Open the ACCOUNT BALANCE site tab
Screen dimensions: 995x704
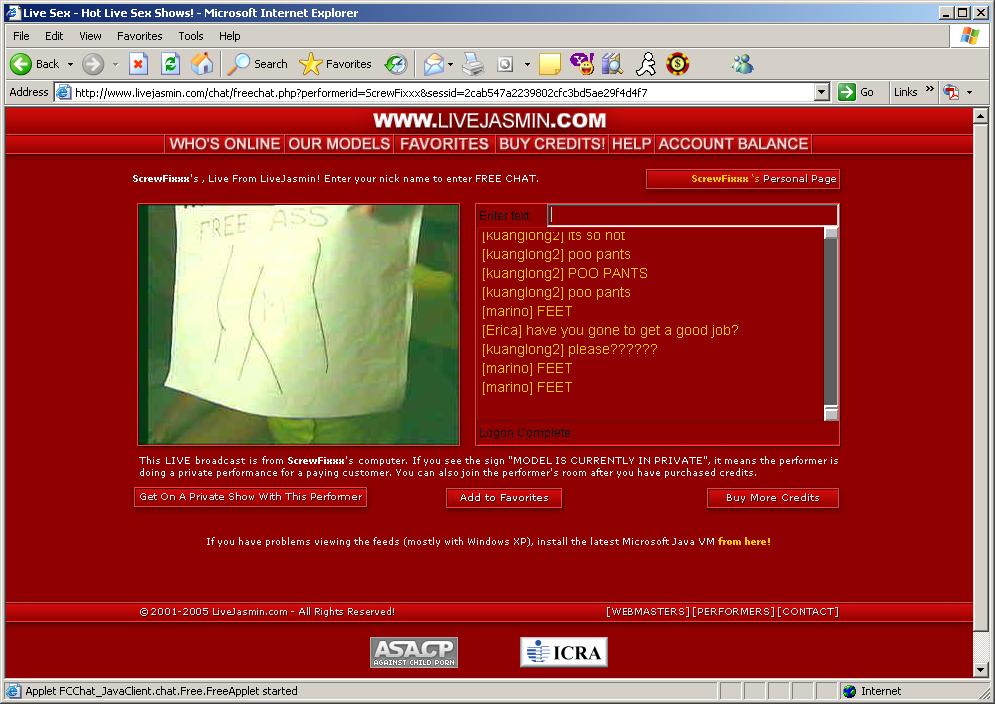pos(734,144)
